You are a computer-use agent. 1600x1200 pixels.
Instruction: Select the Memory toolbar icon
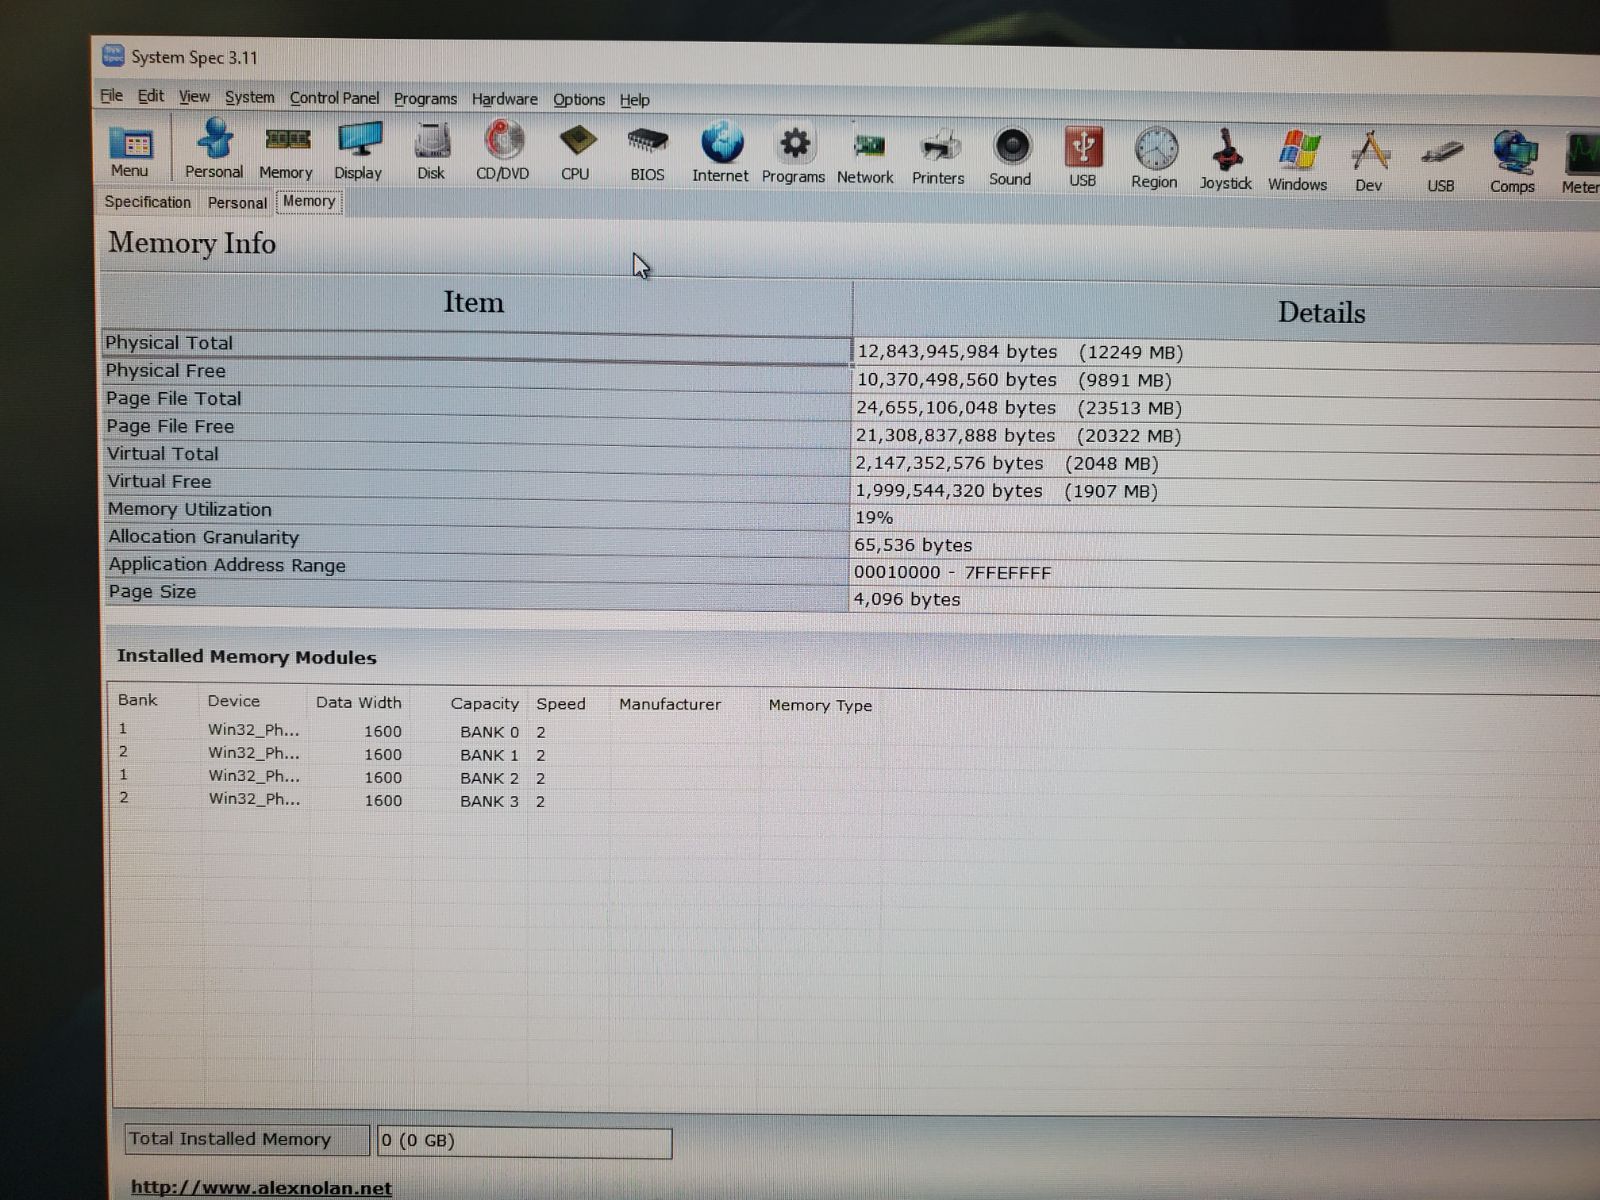pos(286,151)
